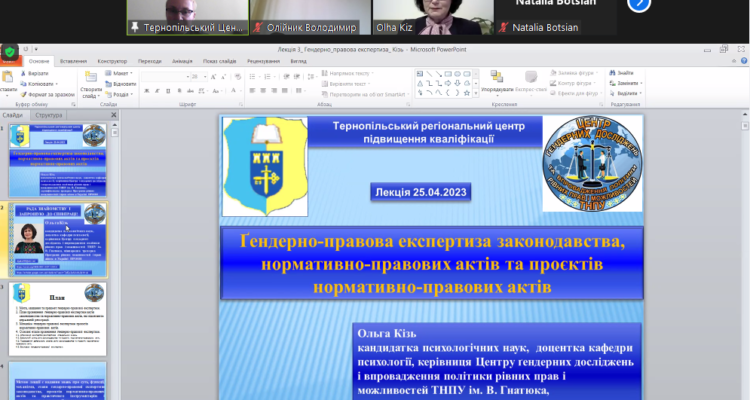Toggle italic (К) formatting
The image size is (750, 400).
(x=157, y=90)
